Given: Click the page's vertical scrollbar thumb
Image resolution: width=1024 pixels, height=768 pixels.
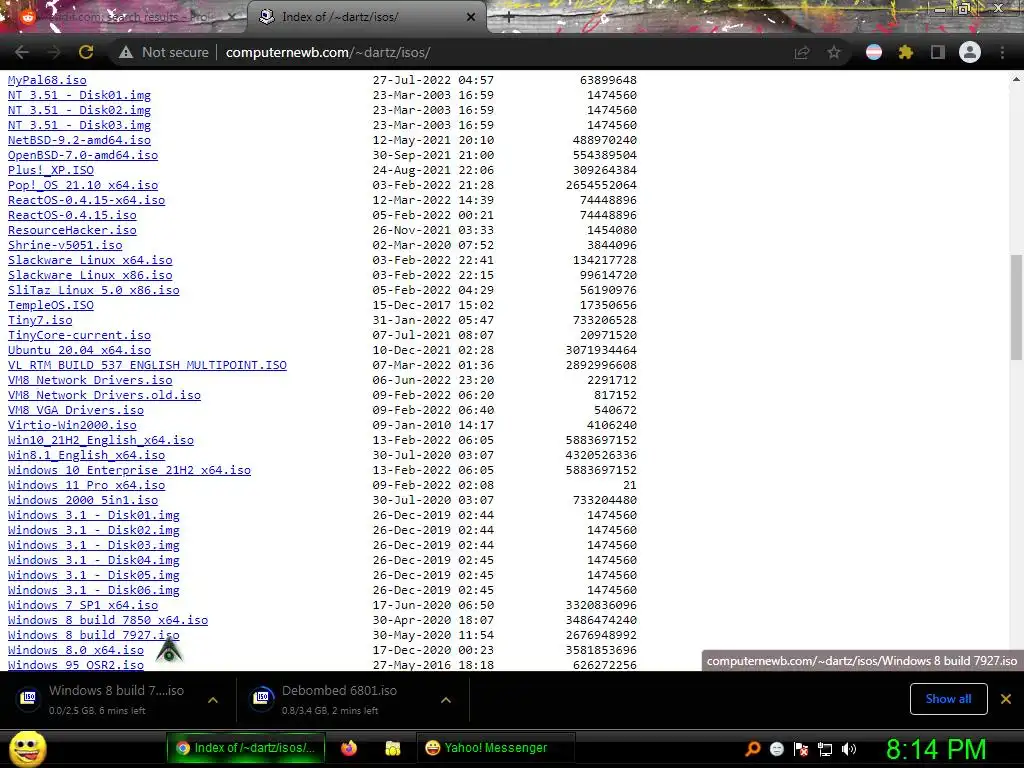Looking at the screenshot, I should tap(1016, 307).
